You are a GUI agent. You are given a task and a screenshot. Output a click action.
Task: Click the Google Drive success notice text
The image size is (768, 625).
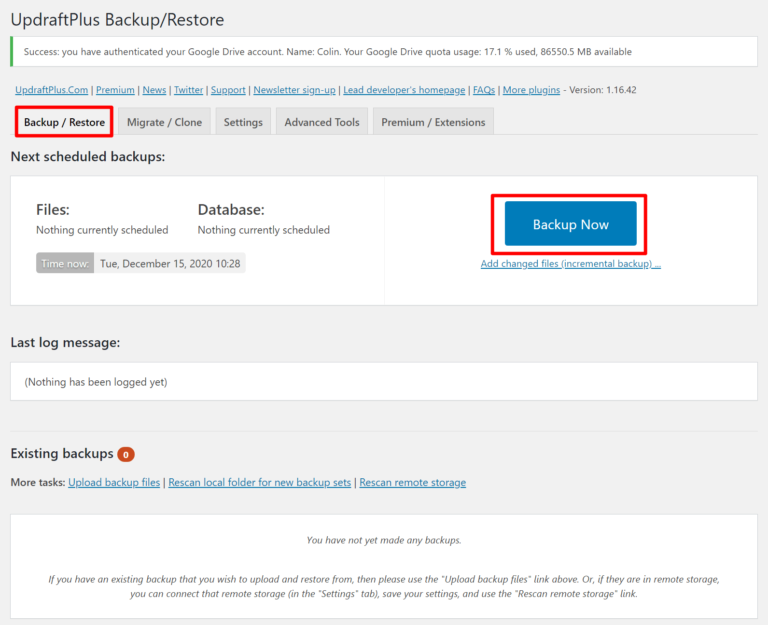pyautogui.click(x=328, y=52)
